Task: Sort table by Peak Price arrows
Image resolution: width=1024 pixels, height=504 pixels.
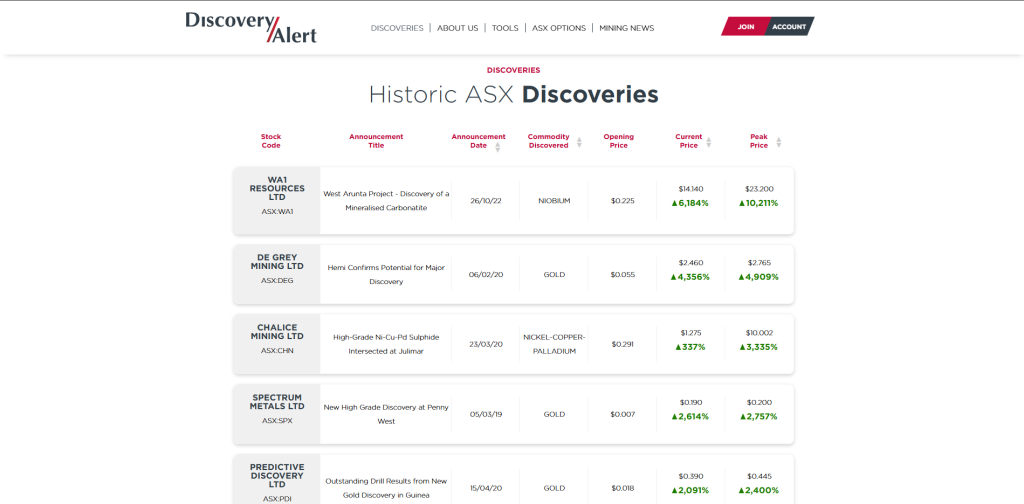Action: tap(778, 142)
